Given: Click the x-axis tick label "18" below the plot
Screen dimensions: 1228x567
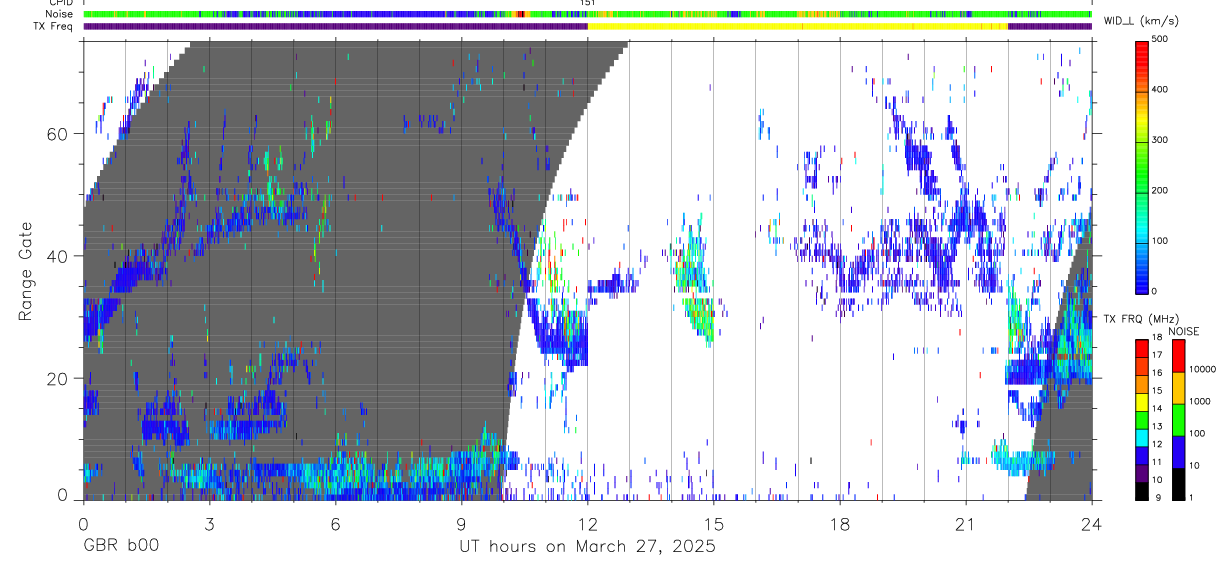Looking at the screenshot, I should [x=840, y=523].
